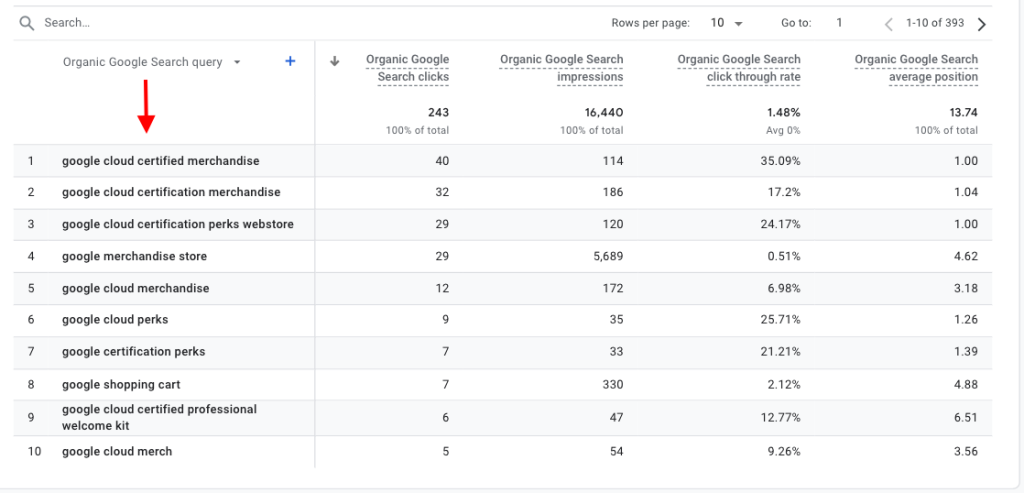Expand Organic Google Search query dimension dropdown
This screenshot has width=1024, height=493.
237,62
